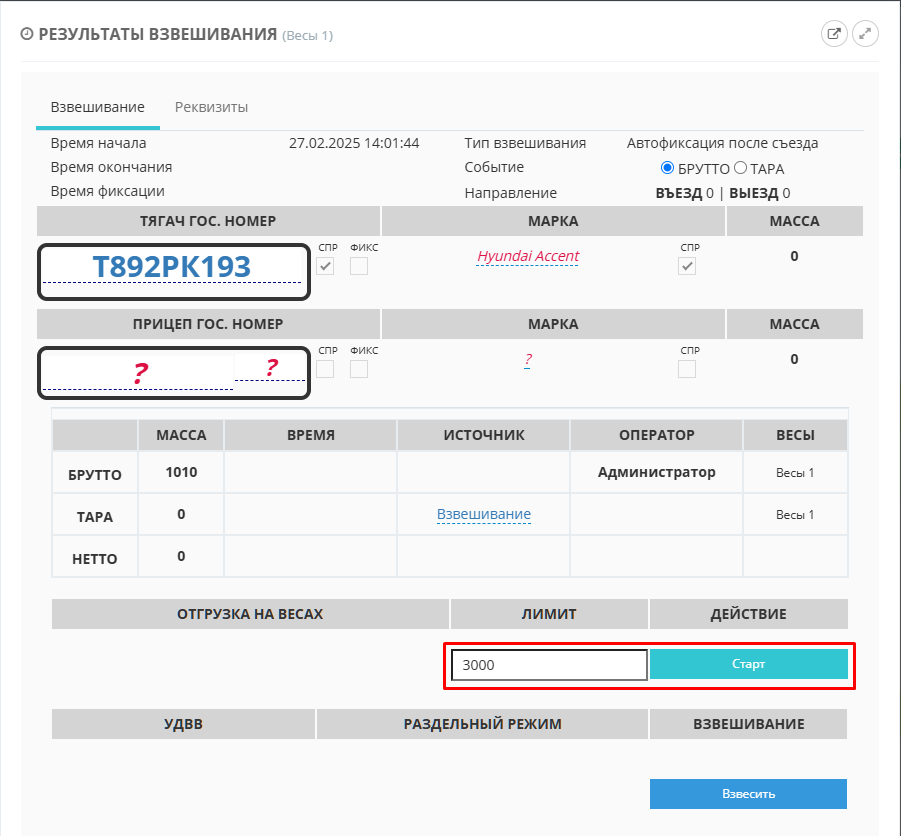
Task: Click the blue Взвесить button
Action: pyautogui.click(x=748, y=794)
